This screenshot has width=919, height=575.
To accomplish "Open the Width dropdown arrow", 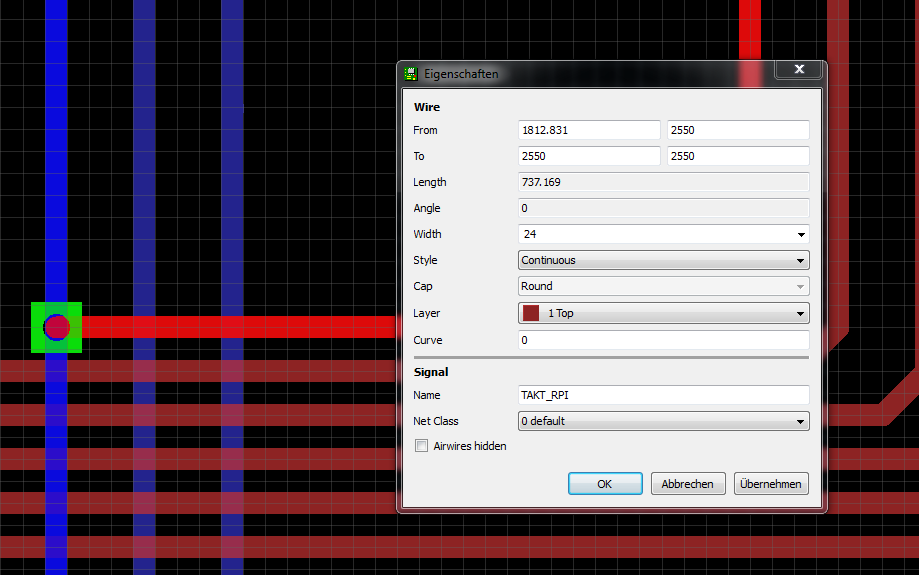I will pyautogui.click(x=801, y=234).
